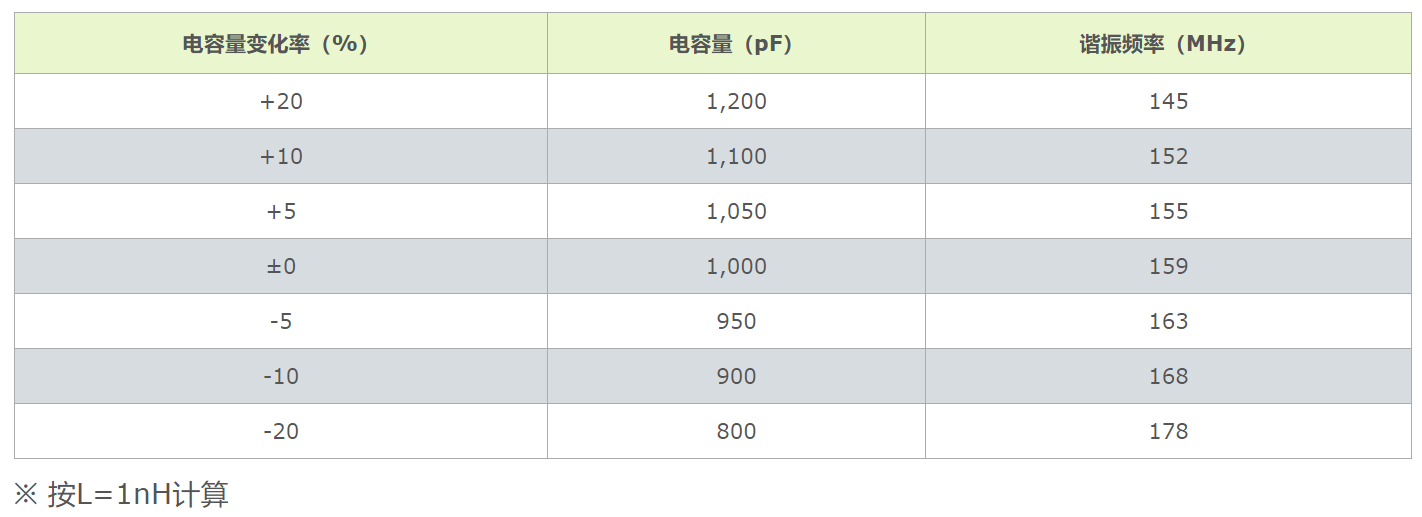Select the 1,050 capacitance value
Image resolution: width=1422 pixels, height=517 pixels.
click(x=736, y=211)
